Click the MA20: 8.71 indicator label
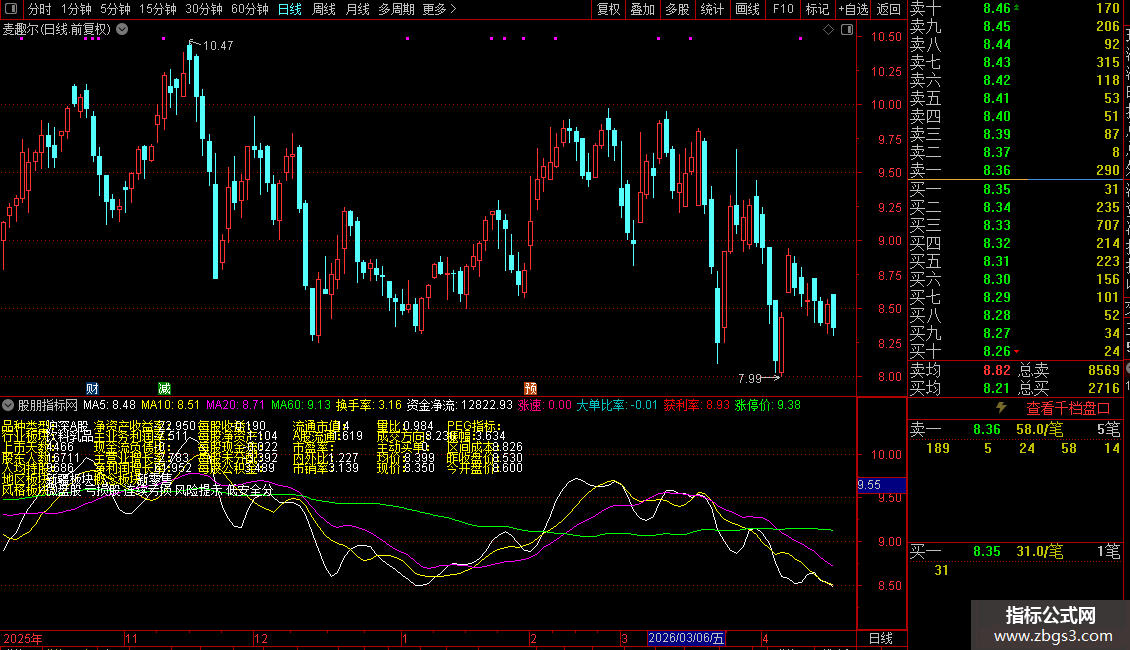 click(x=235, y=405)
